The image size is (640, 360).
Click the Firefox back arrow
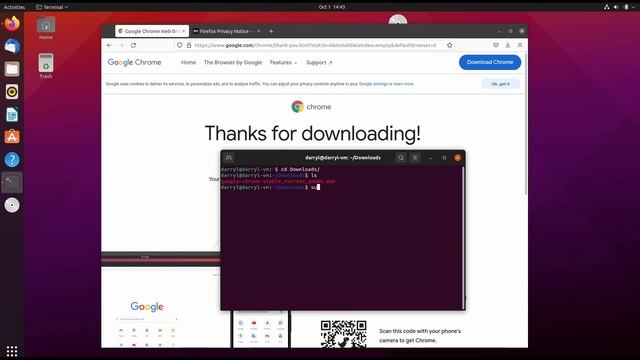pos(109,45)
